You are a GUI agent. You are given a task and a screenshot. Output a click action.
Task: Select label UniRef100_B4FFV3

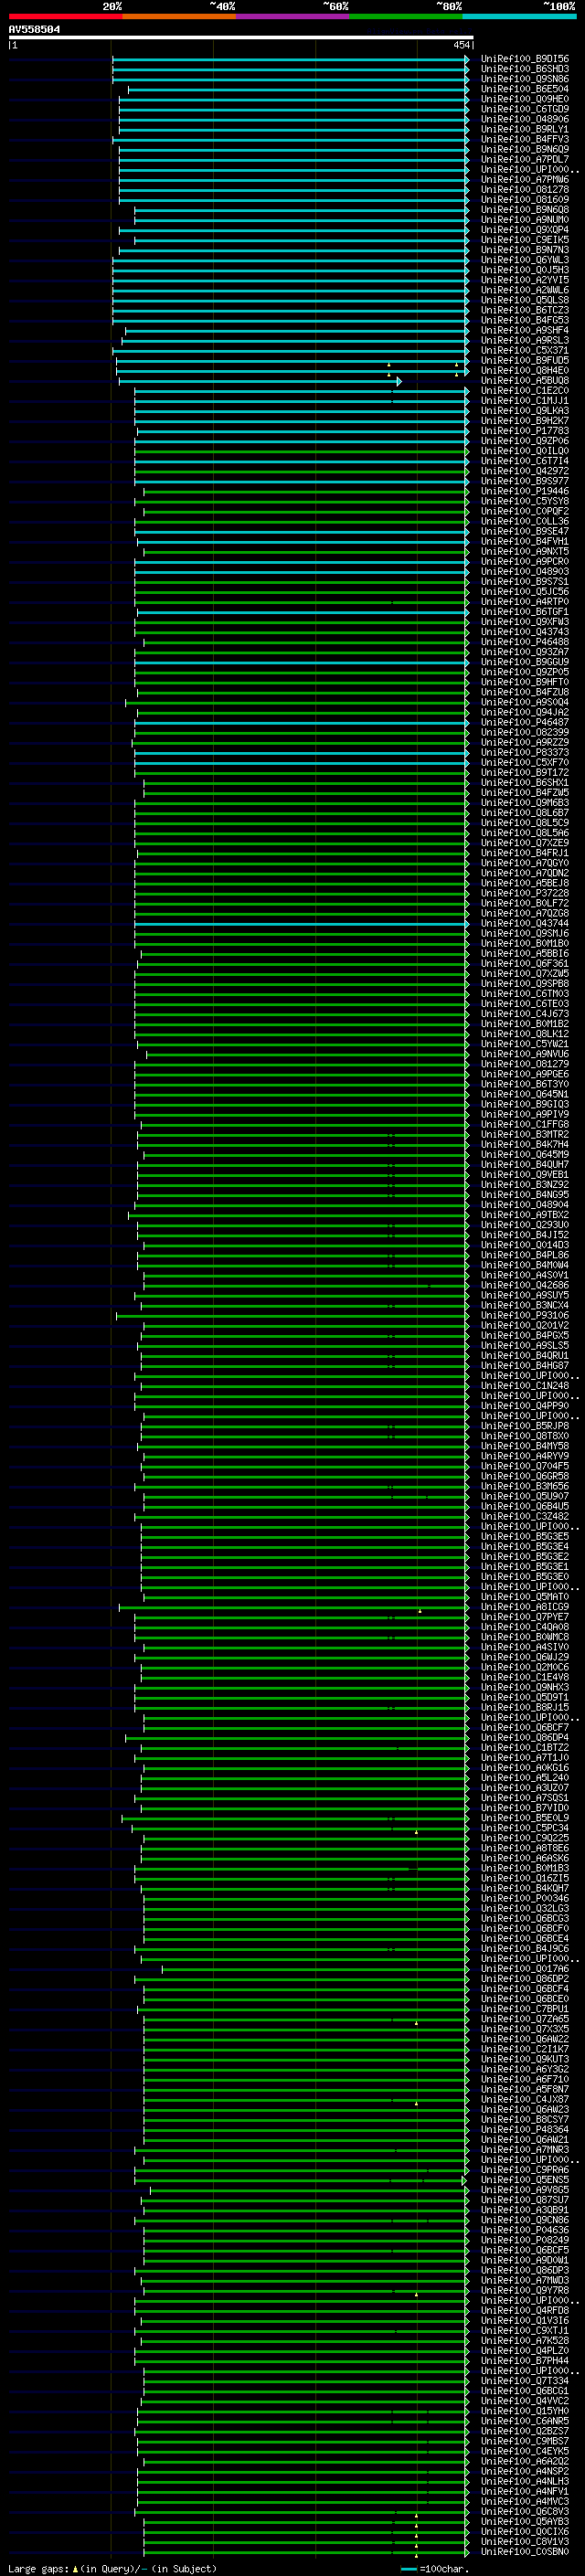[525, 139]
